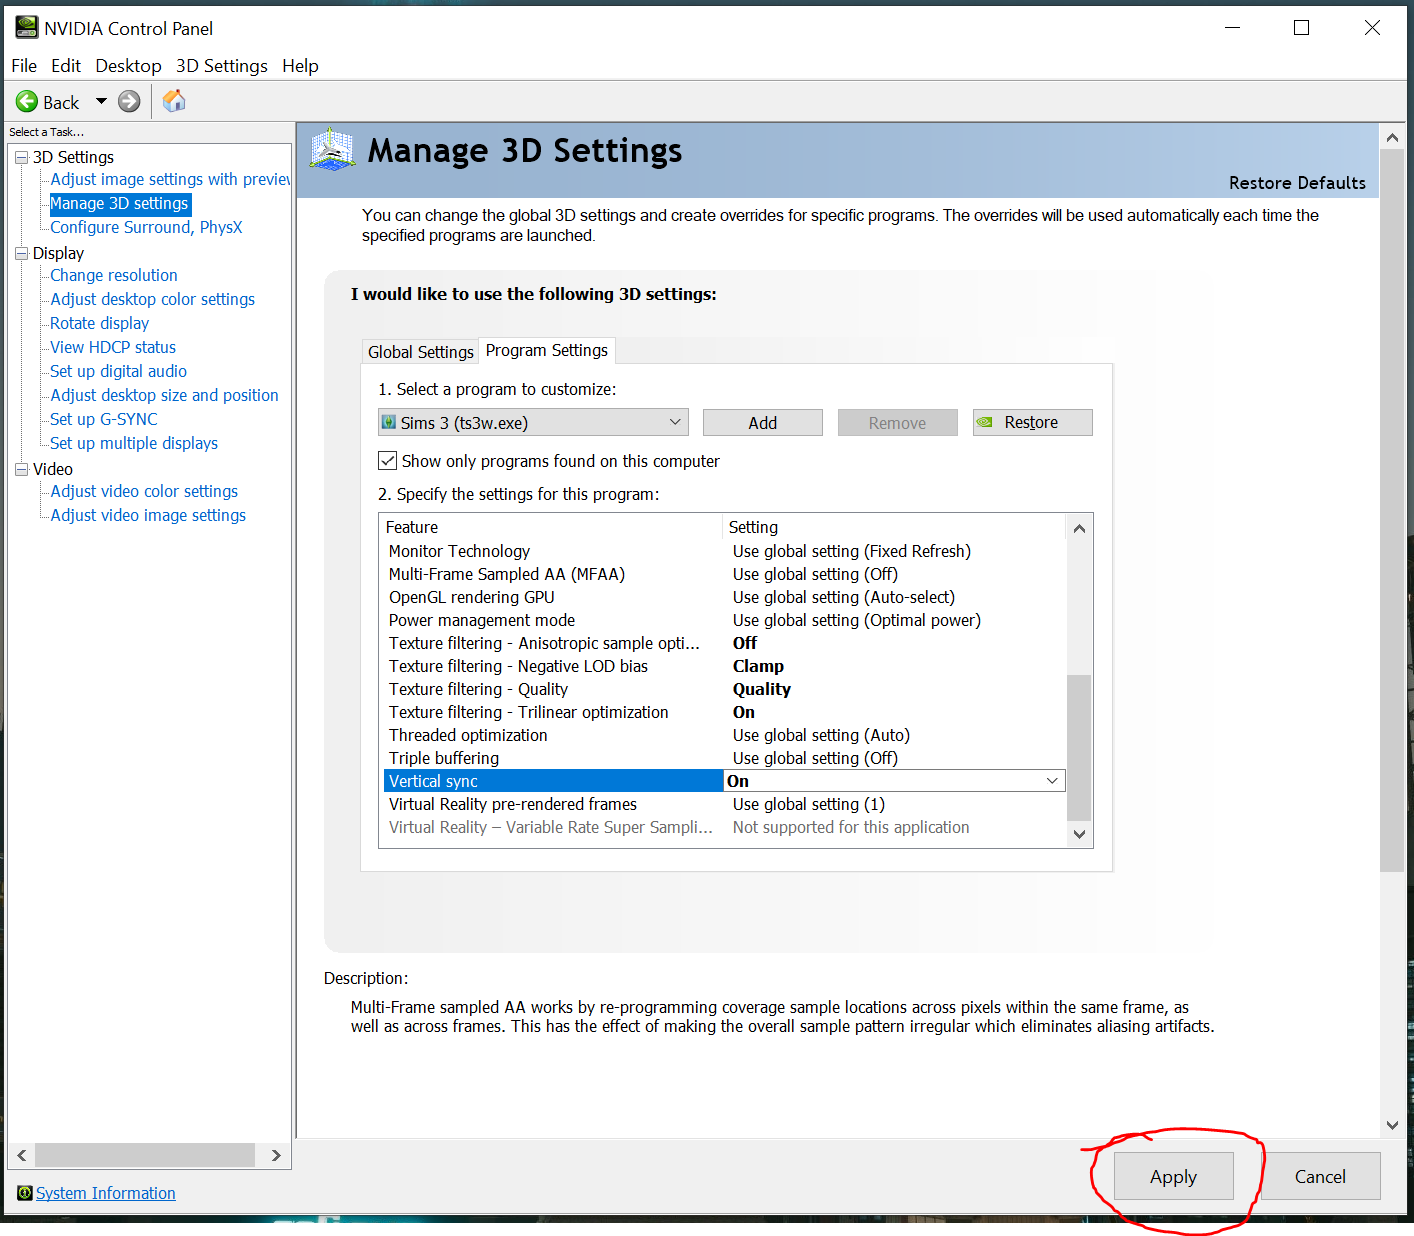Select Triple buffering row
1414x1236 pixels.
click(x=725, y=758)
